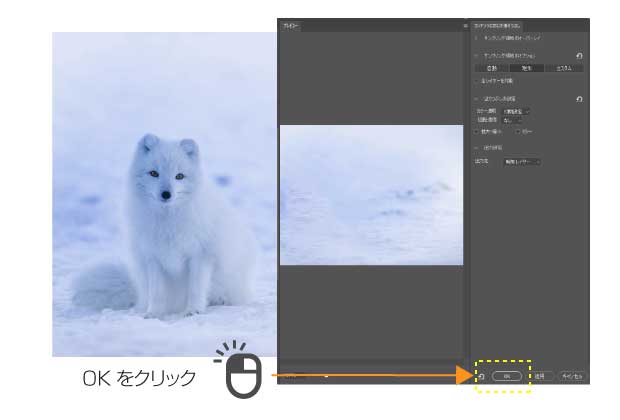Open the Output To dropdown
This screenshot has width=620, height=420.
pyautogui.click(x=522, y=161)
